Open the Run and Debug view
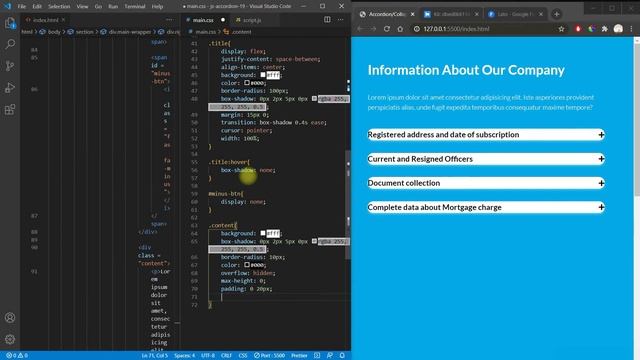The width and height of the screenshot is (640, 360). click(10, 88)
